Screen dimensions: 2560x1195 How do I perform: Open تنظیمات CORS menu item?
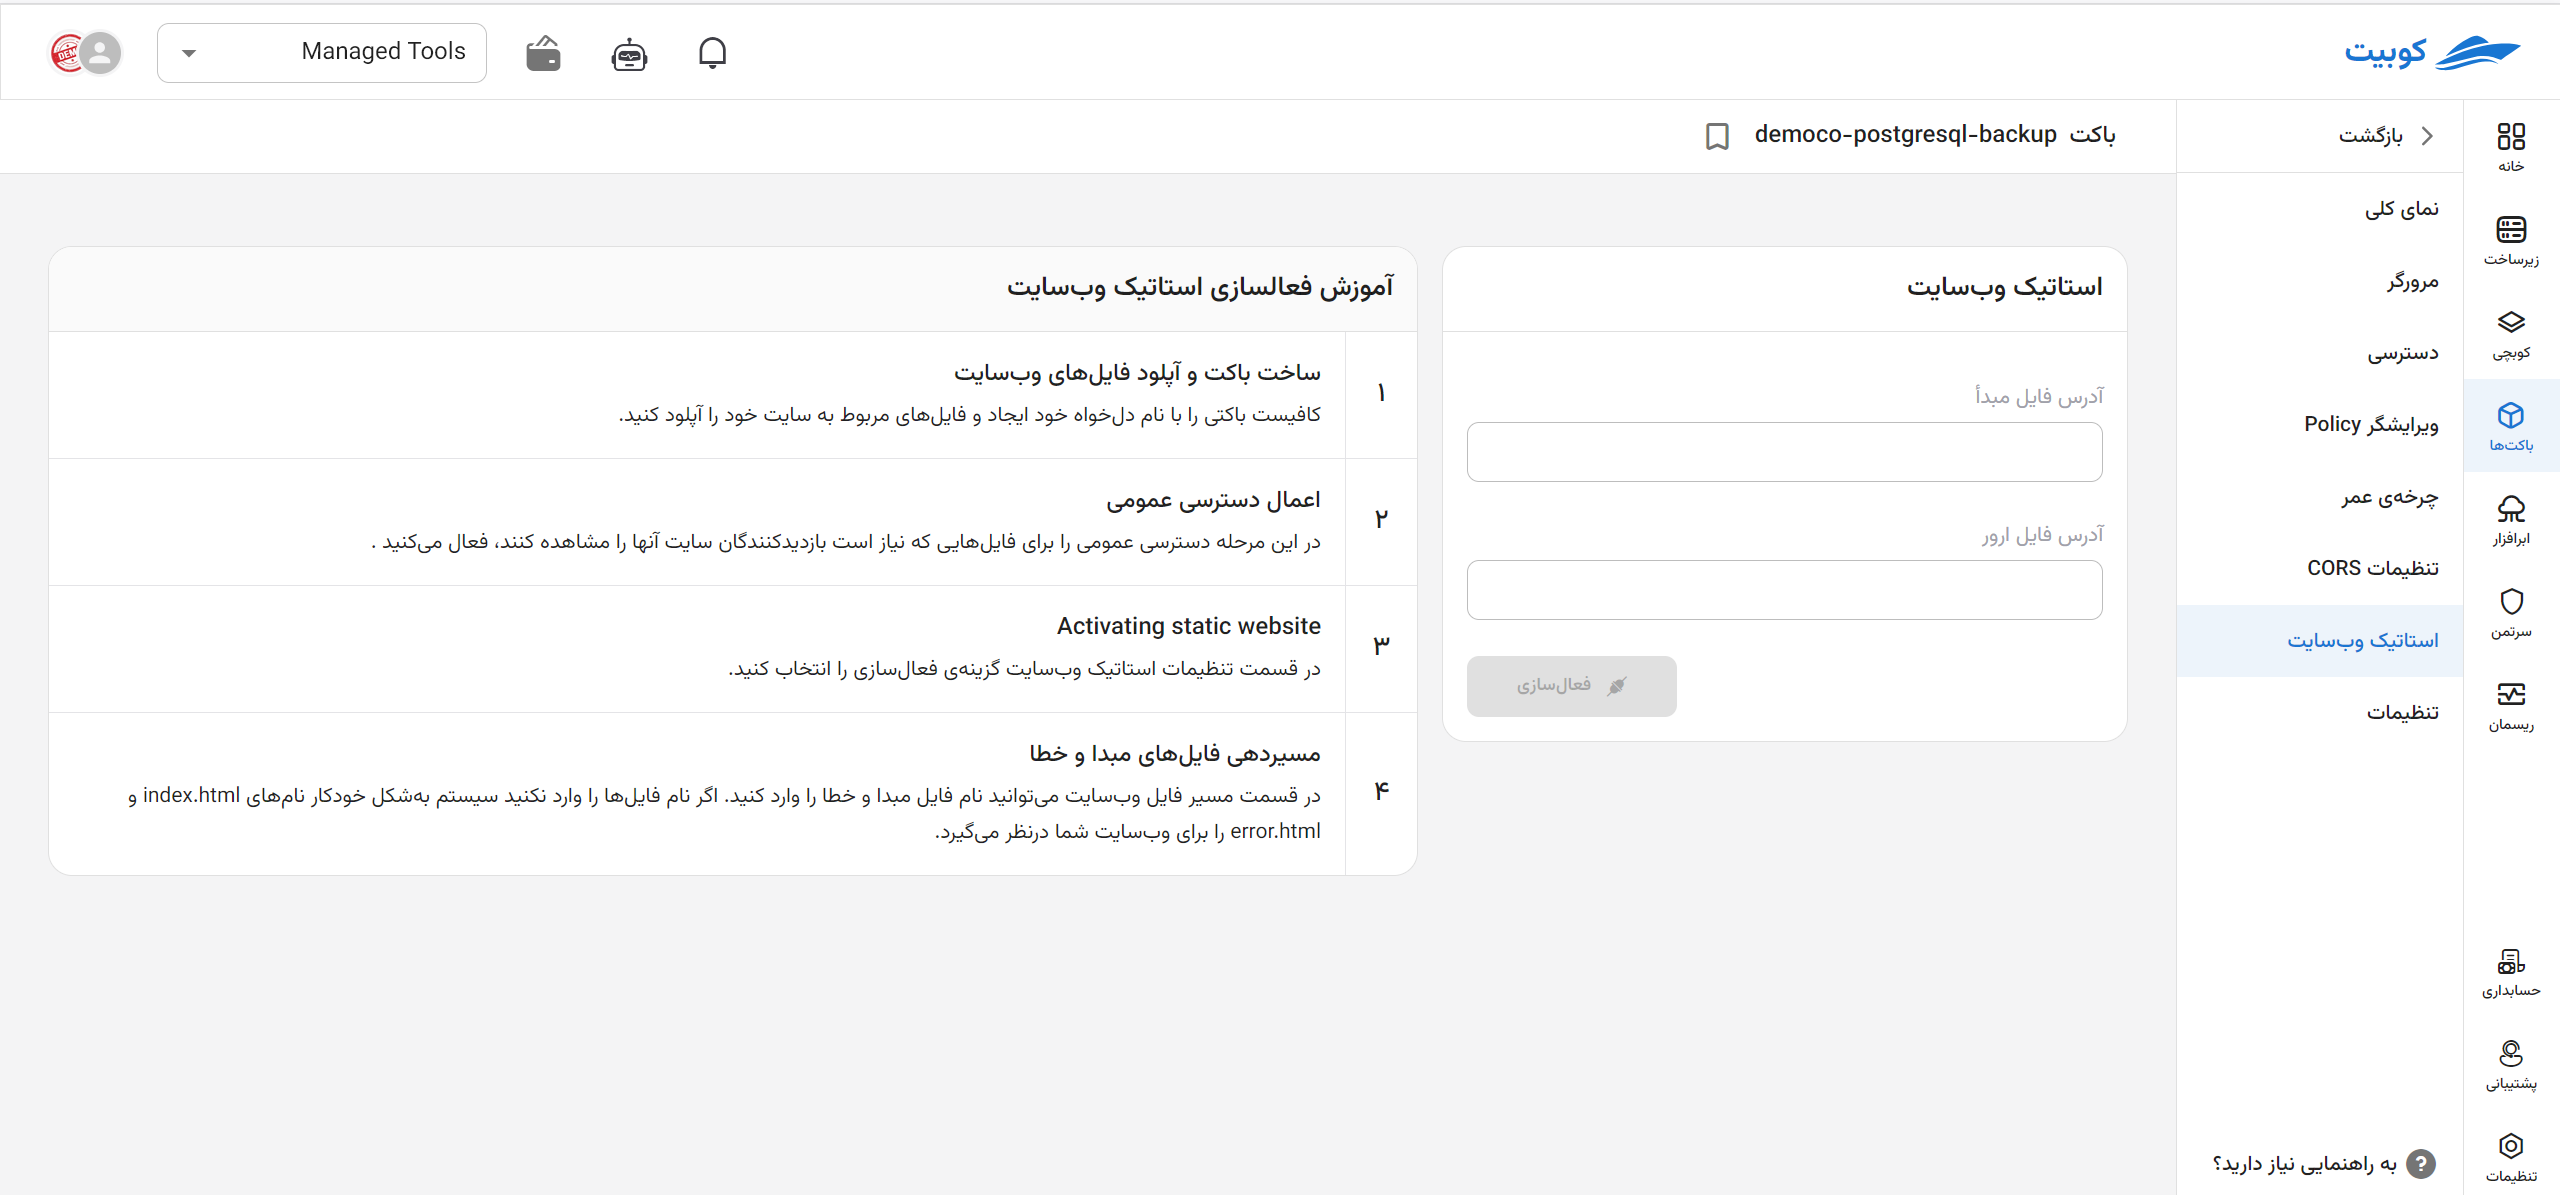2320,569
